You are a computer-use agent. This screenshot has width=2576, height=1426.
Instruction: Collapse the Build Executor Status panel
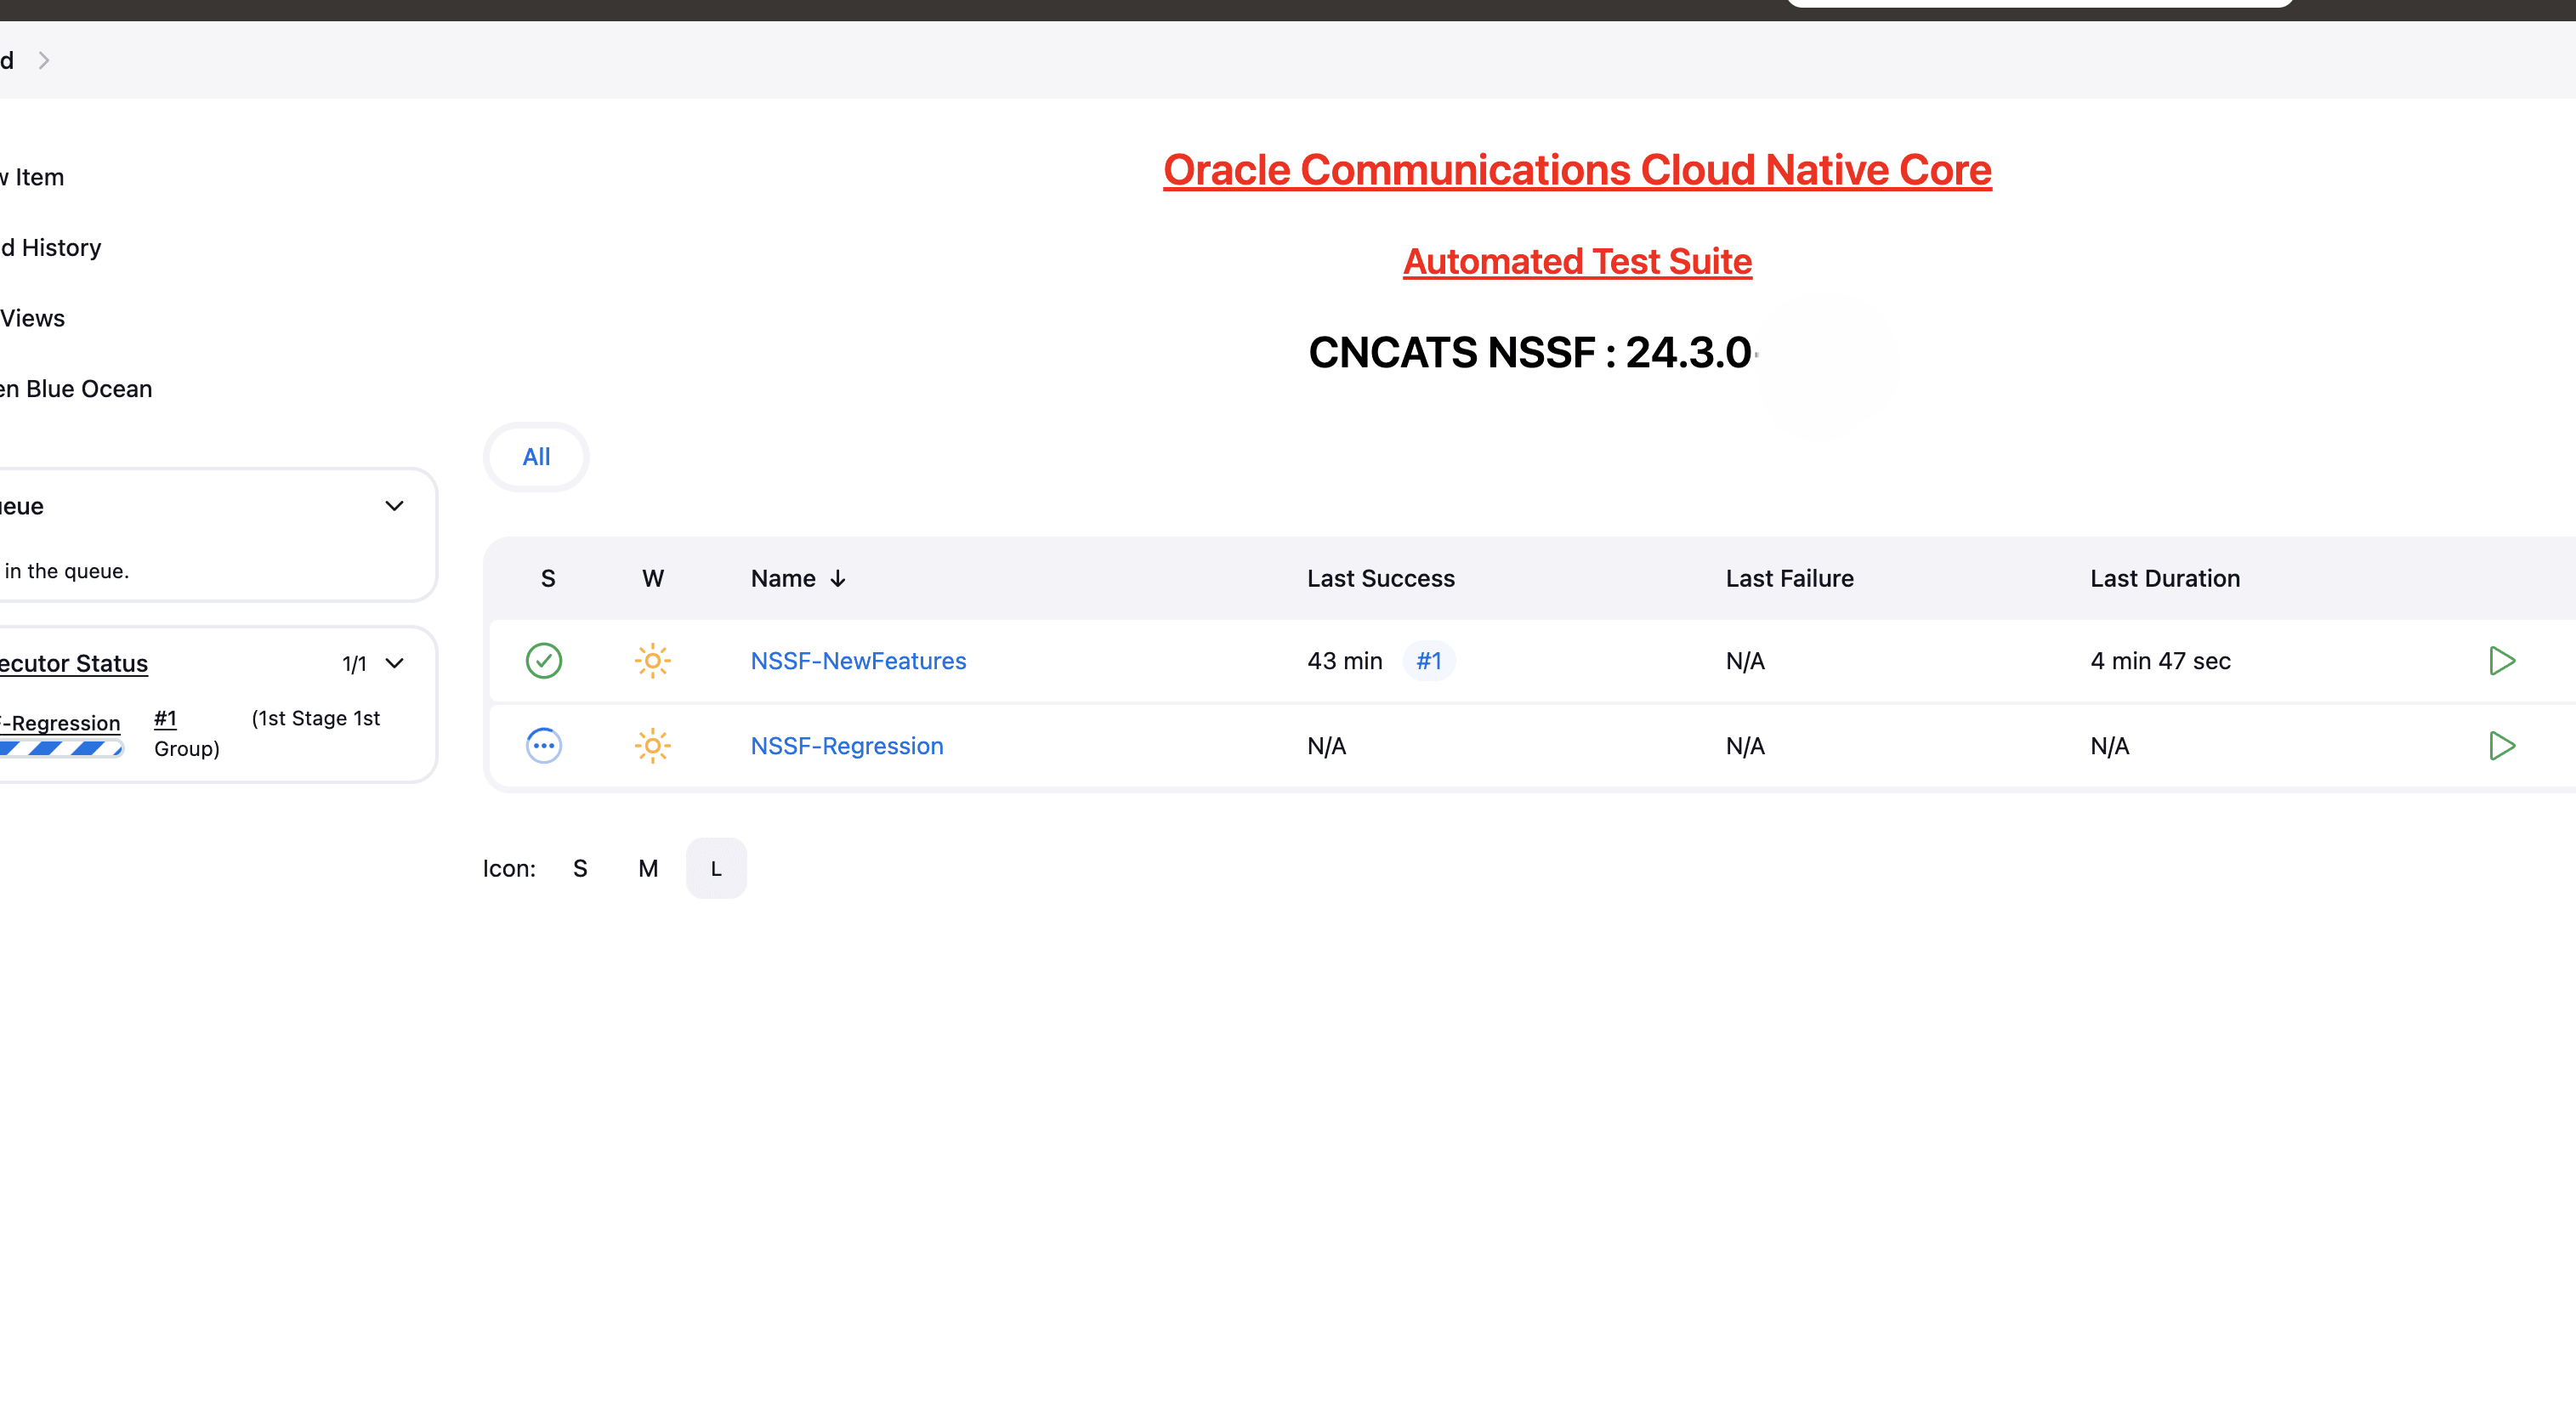[394, 663]
